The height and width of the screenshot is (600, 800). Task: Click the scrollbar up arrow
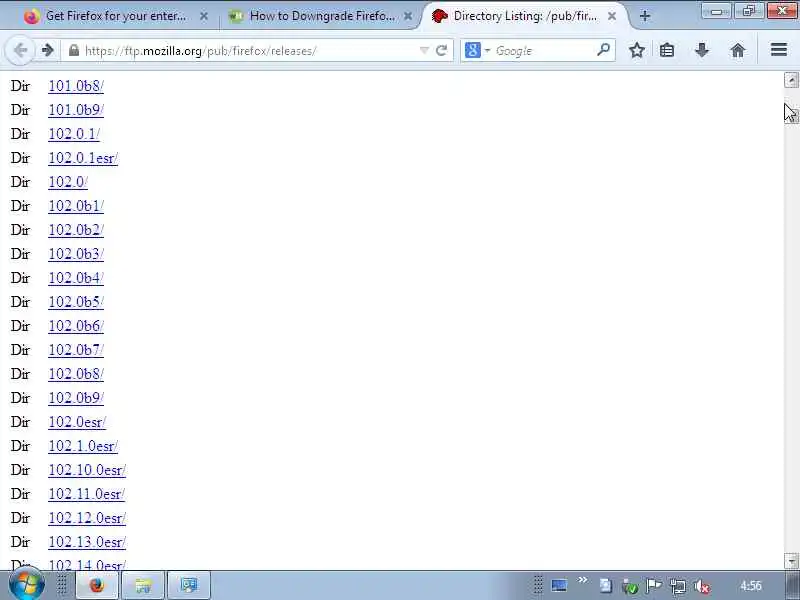pos(791,80)
